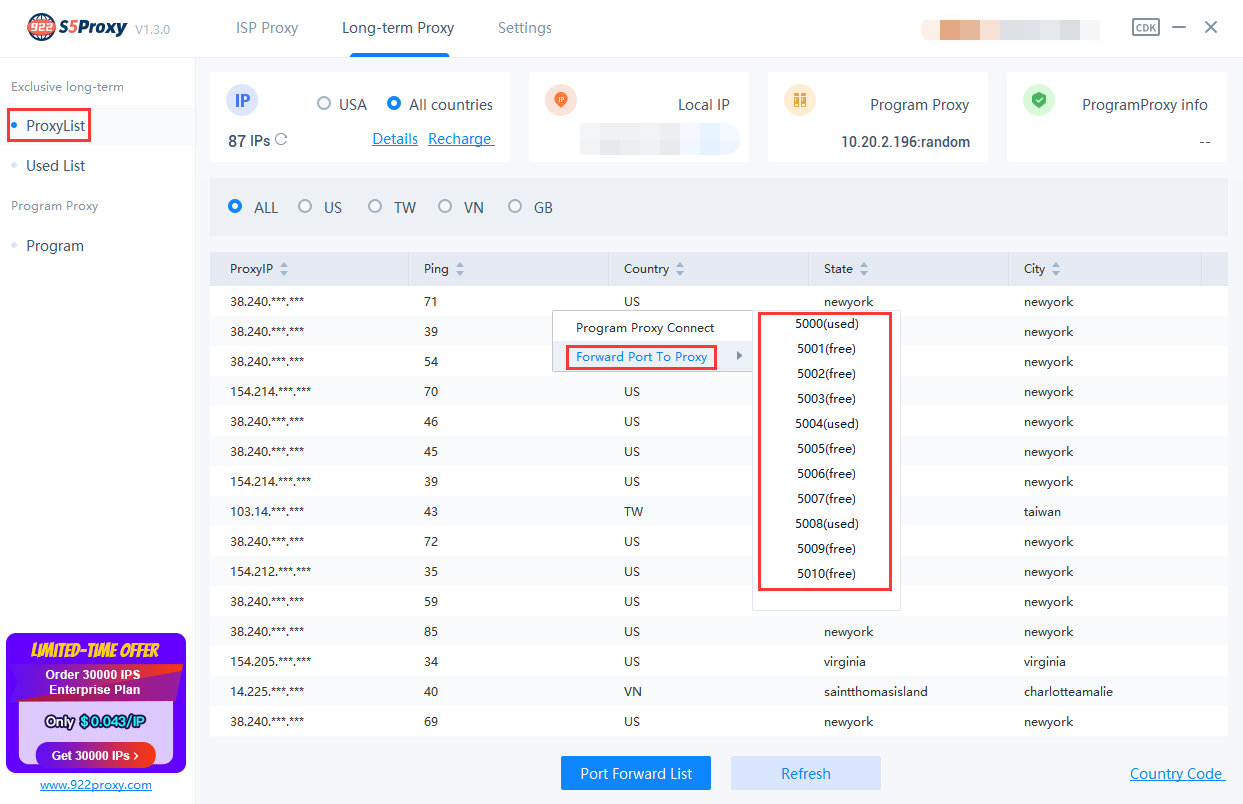Open the Settings tab

pyautogui.click(x=525, y=28)
